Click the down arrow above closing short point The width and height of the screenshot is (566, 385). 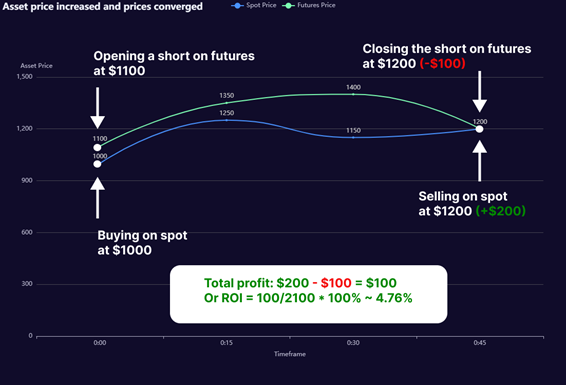[480, 92]
